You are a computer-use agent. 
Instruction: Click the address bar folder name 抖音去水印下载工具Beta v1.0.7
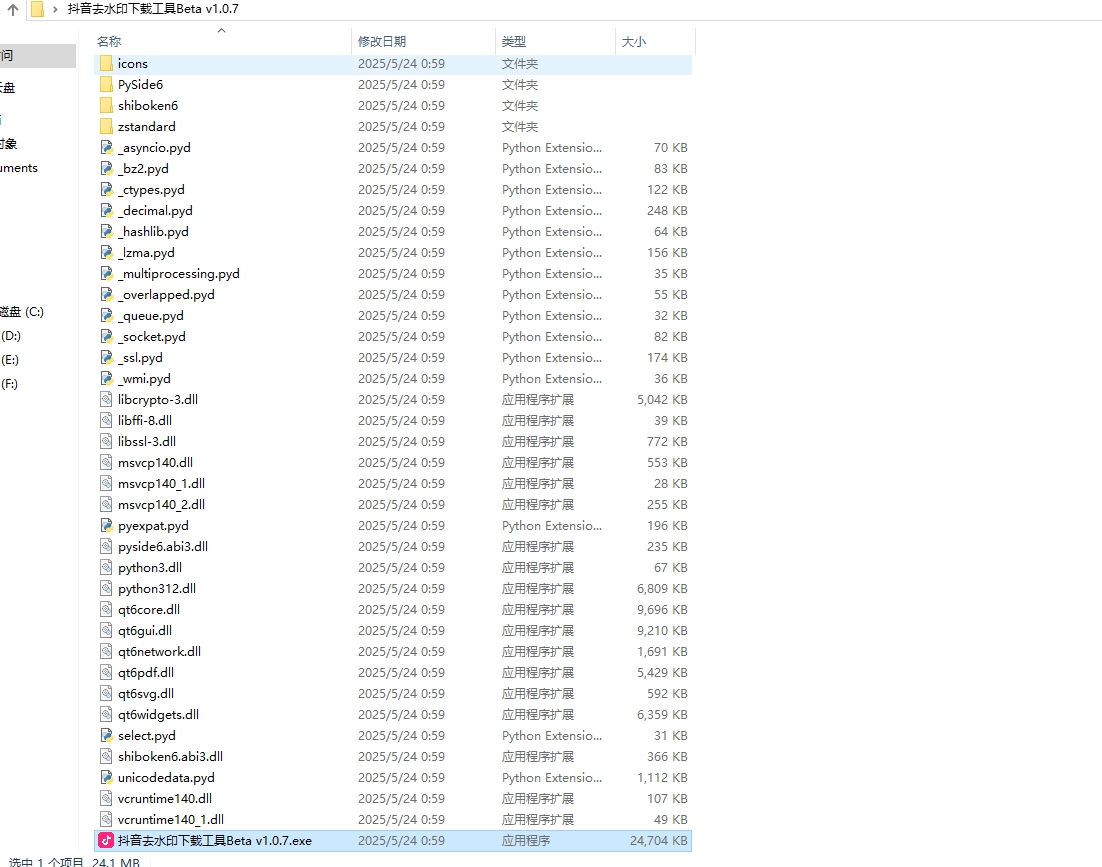pyautogui.click(x=153, y=9)
